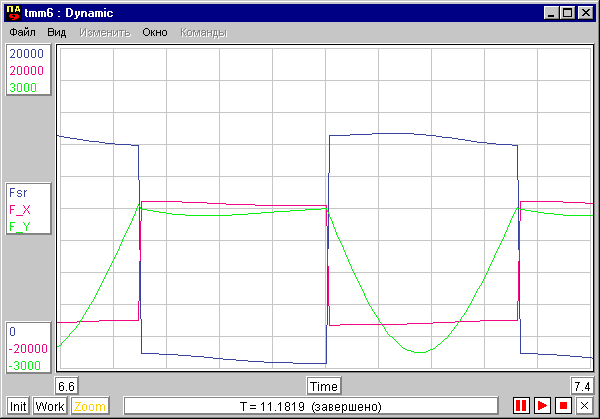Click green lower limit value -3000
The image size is (600, 419).
[24, 365]
